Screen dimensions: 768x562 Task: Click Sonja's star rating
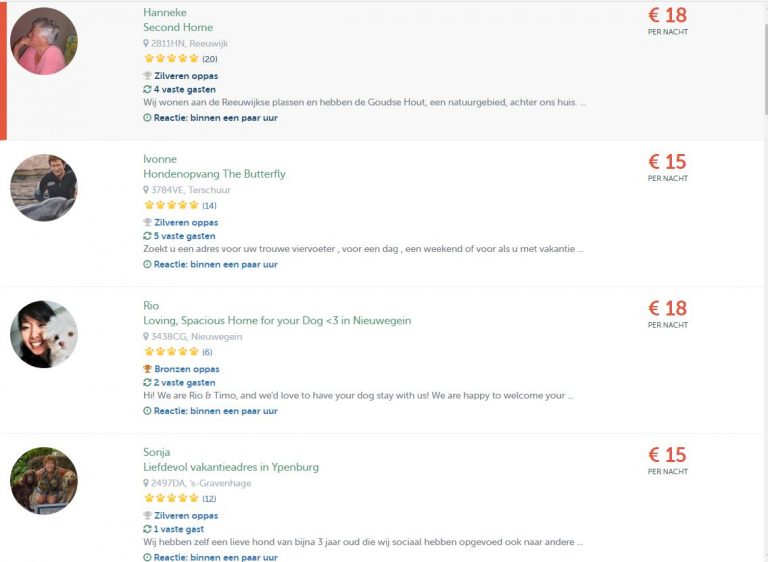click(x=171, y=498)
